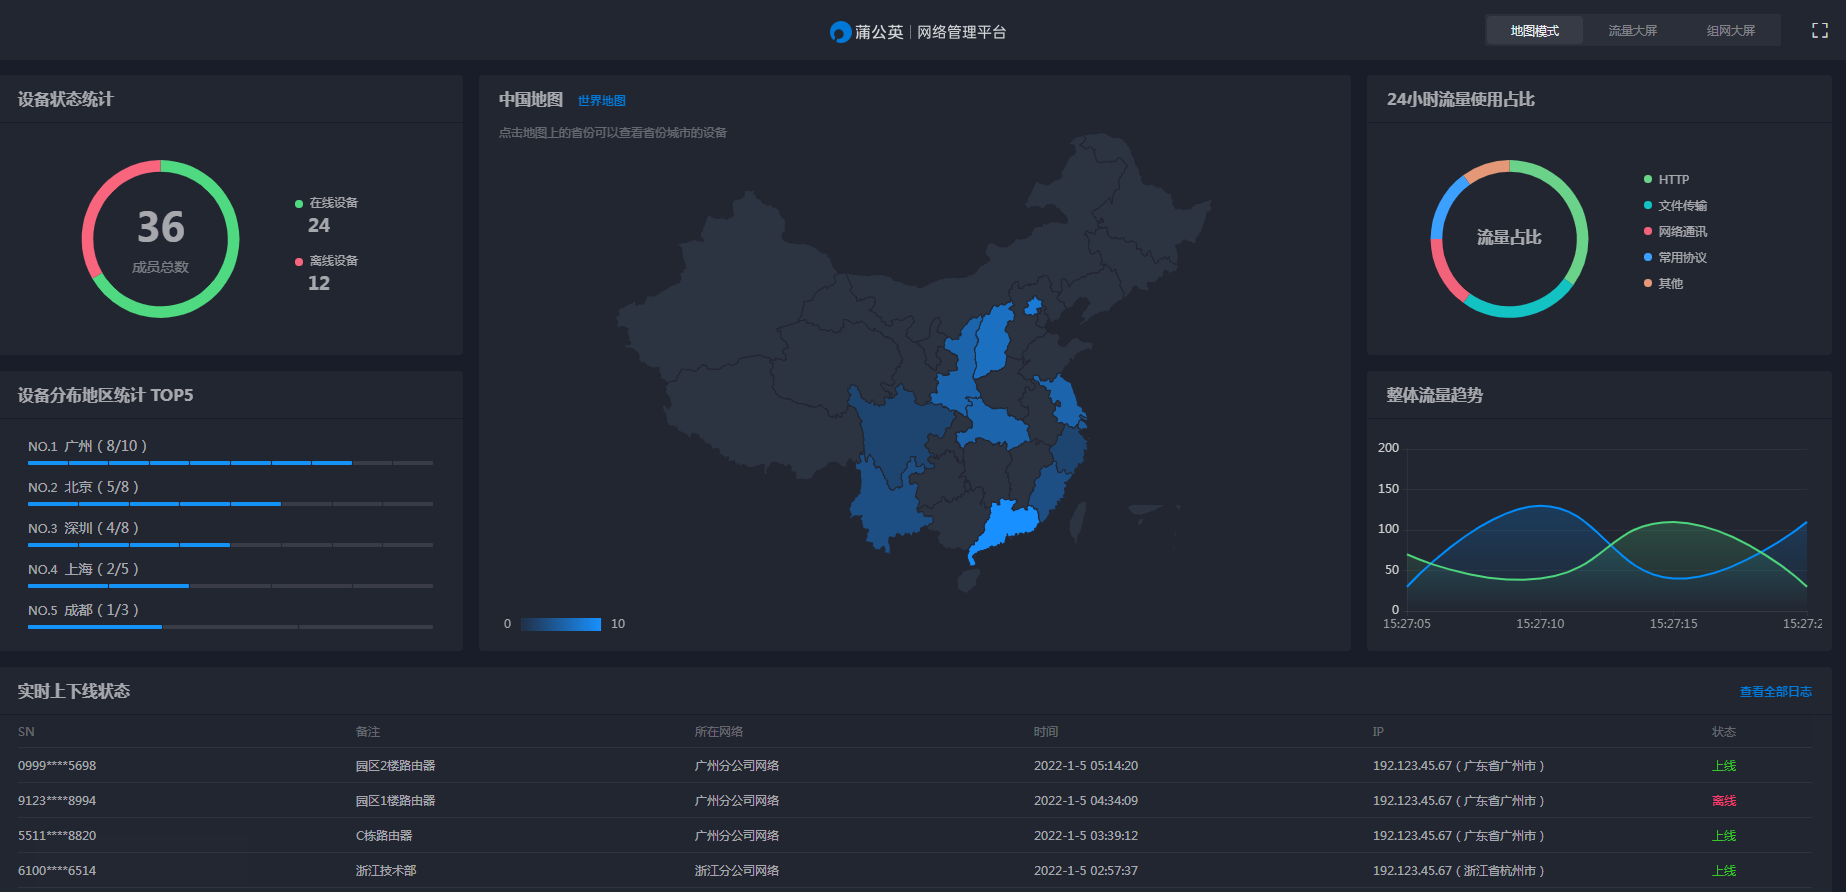The height and width of the screenshot is (892, 1846).
Task: Toggle 其他 legend item
Action: pos(1663,284)
